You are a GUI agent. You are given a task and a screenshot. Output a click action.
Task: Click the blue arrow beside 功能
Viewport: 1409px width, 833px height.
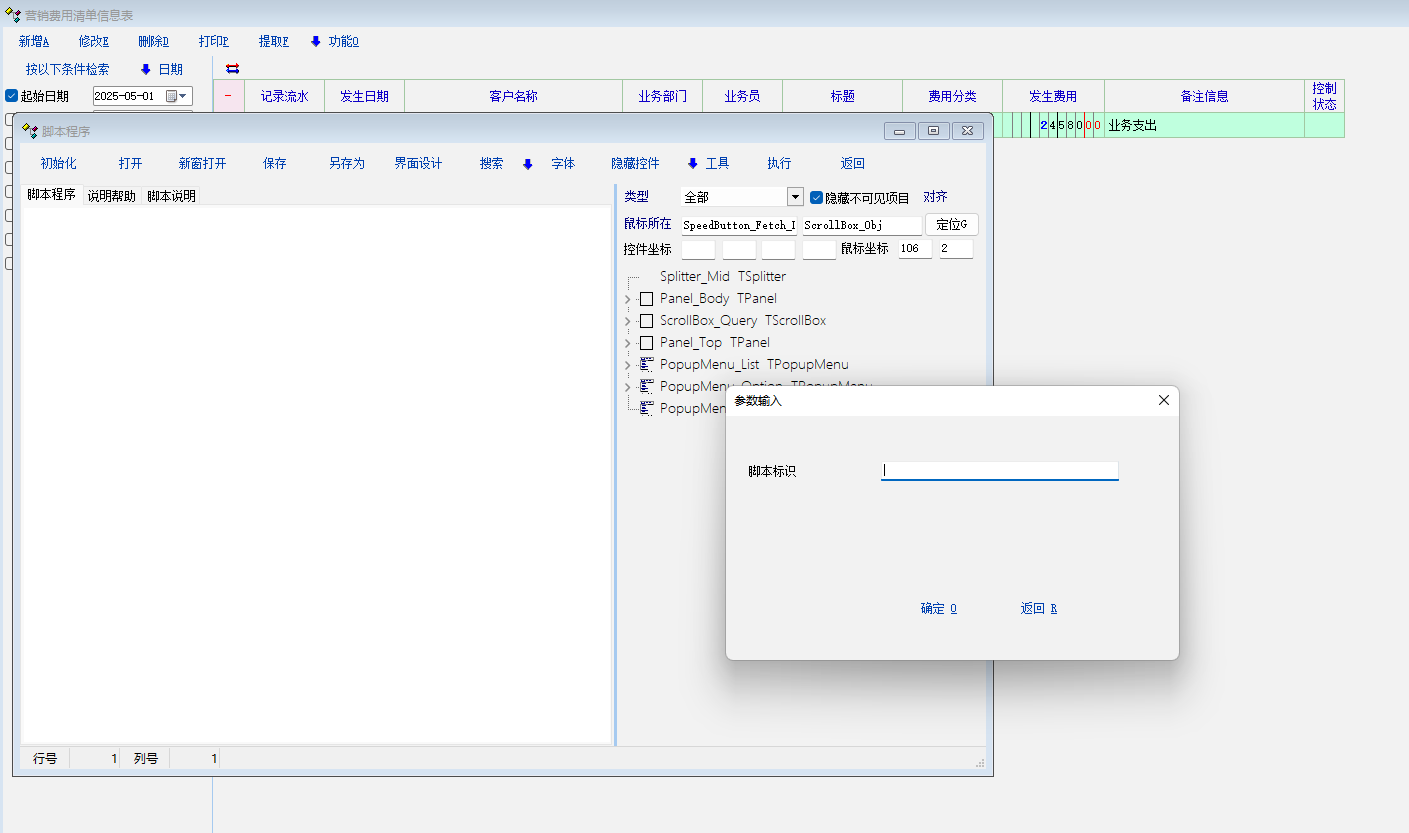click(x=316, y=42)
